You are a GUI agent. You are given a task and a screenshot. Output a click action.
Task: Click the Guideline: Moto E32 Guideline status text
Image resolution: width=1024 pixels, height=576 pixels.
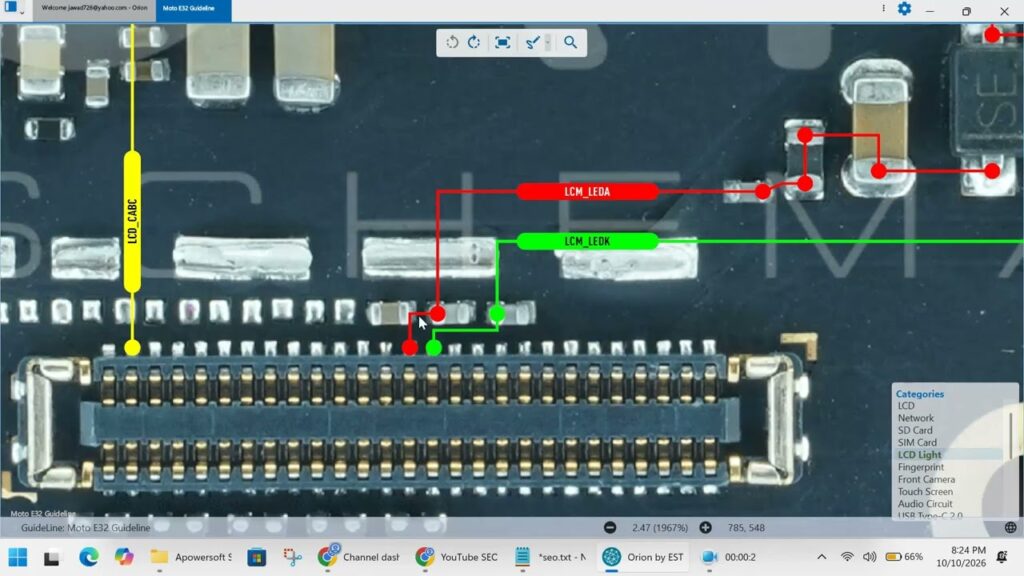pyautogui.click(x=86, y=528)
